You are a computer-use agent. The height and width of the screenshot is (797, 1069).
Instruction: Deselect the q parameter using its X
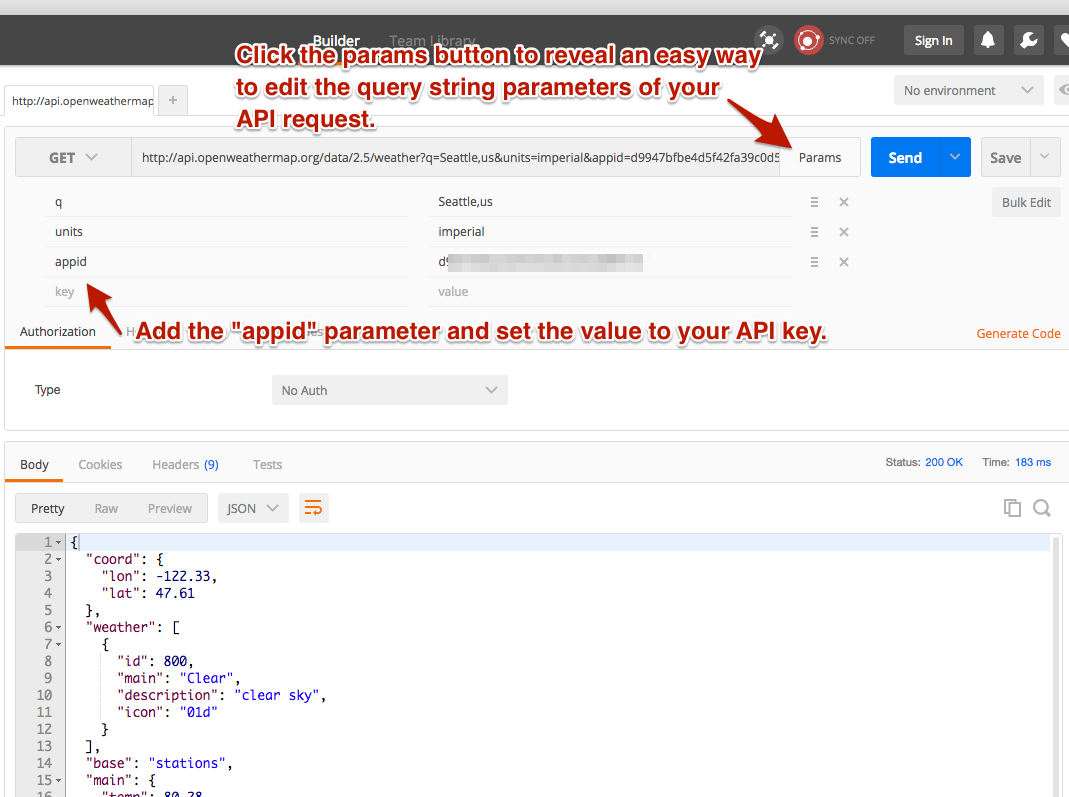click(843, 201)
